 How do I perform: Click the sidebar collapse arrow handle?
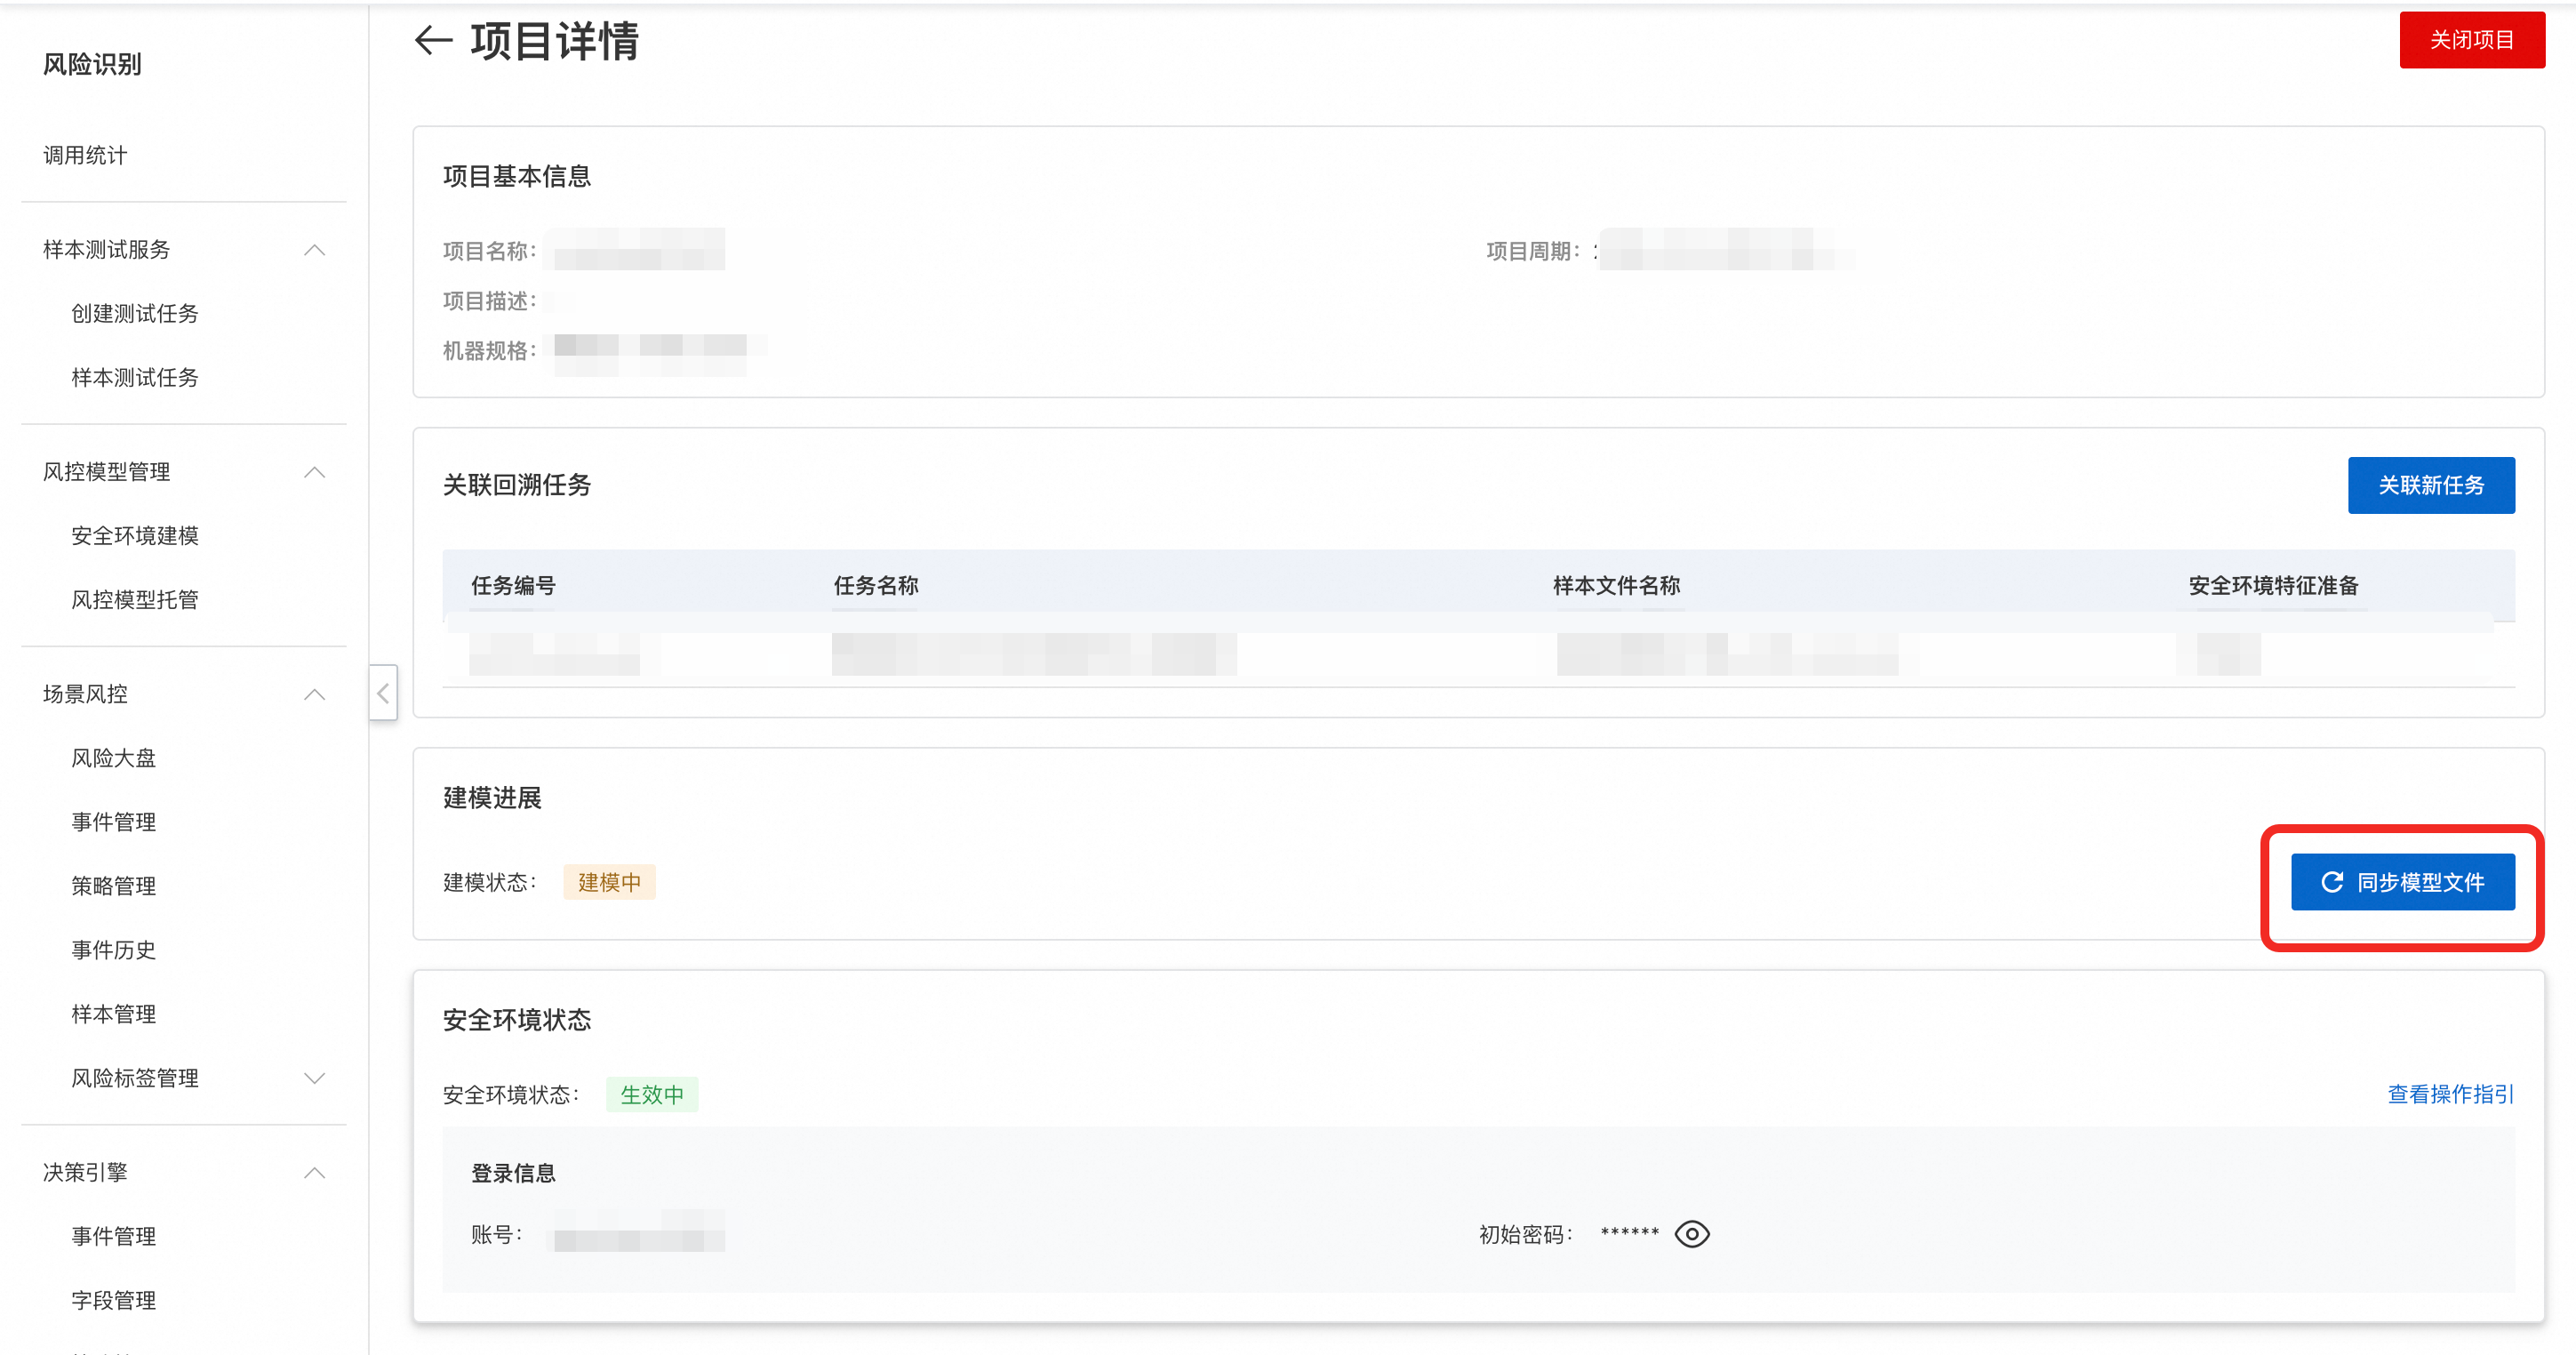click(383, 692)
